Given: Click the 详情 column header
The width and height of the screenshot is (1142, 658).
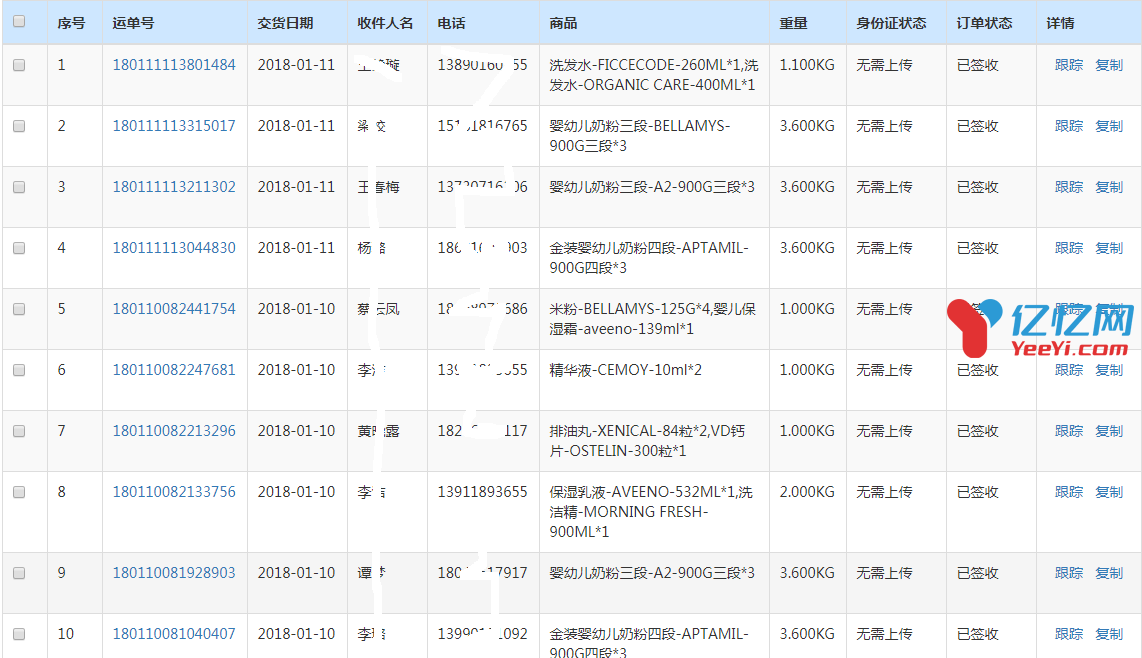Looking at the screenshot, I should coord(1060,23).
